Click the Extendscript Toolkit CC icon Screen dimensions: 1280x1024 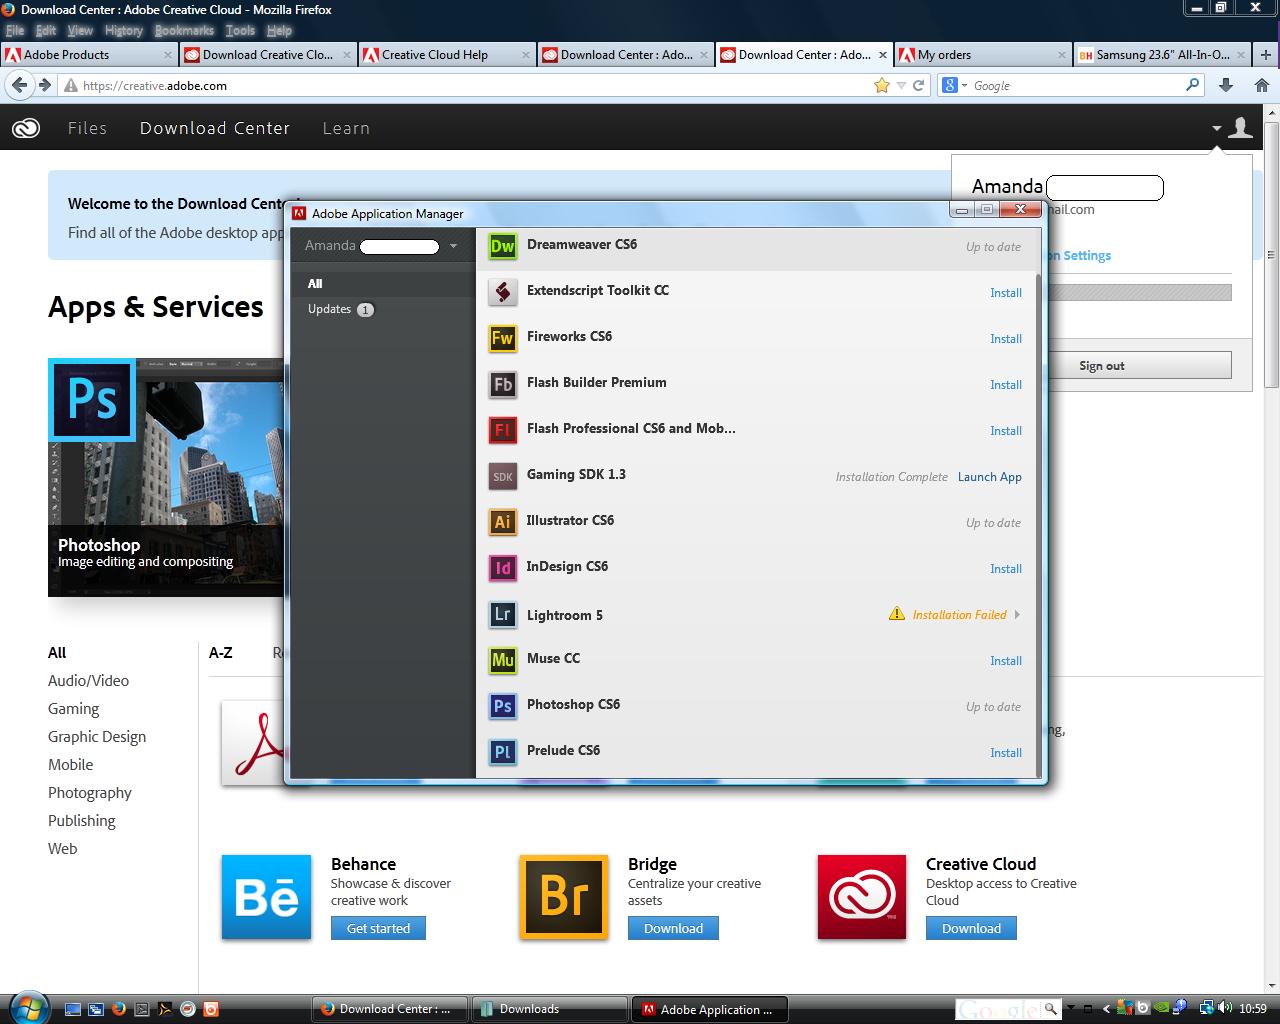pyautogui.click(x=502, y=292)
